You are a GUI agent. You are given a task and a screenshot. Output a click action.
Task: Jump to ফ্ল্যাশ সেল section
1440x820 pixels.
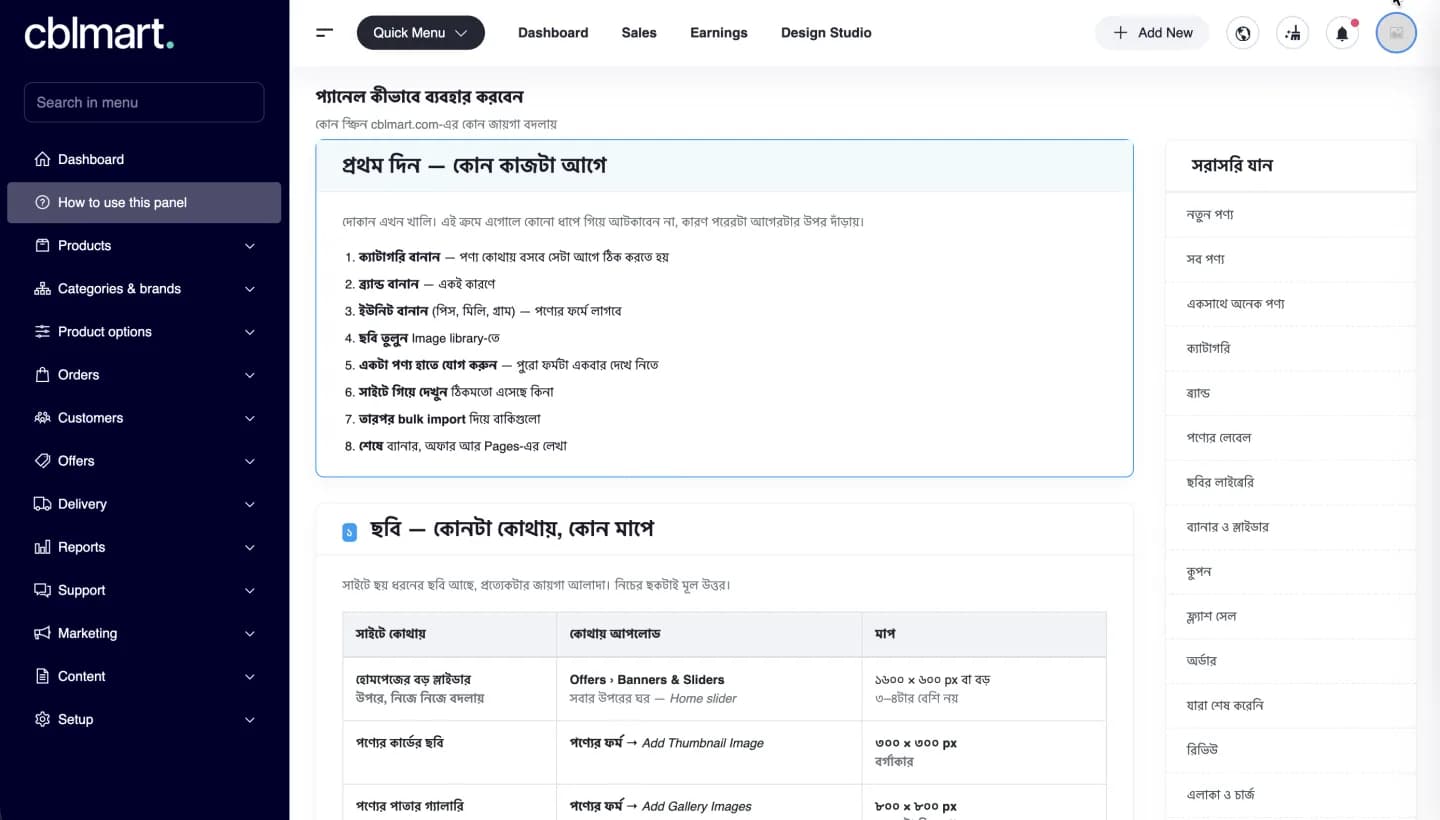click(1290, 616)
